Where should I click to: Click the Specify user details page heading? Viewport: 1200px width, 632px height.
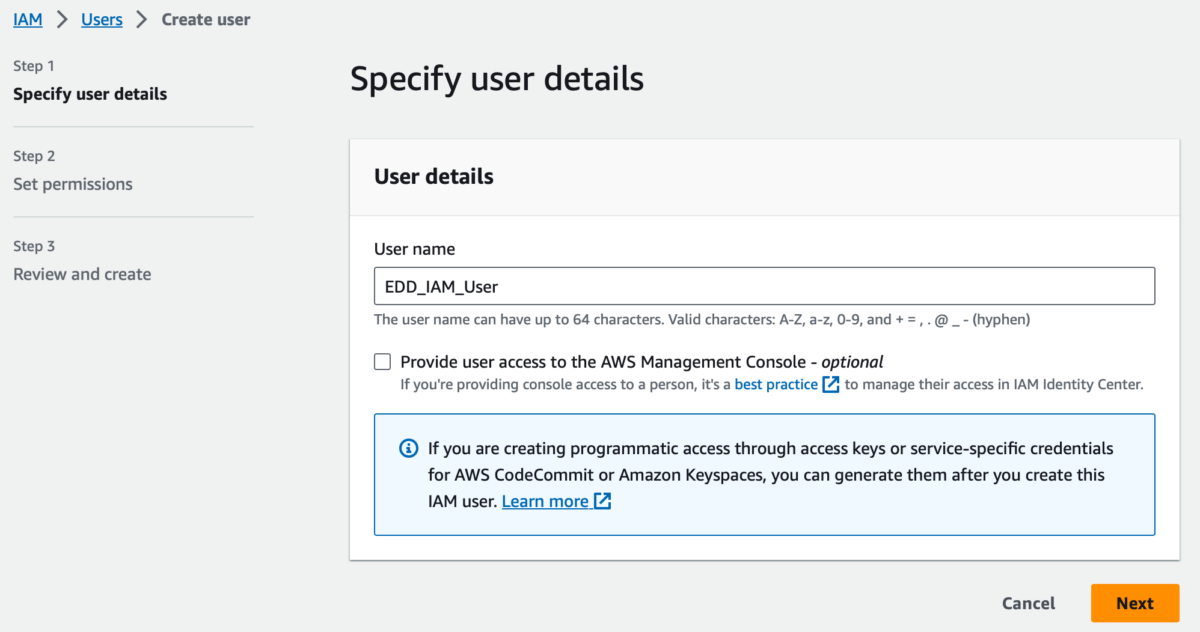(497, 79)
